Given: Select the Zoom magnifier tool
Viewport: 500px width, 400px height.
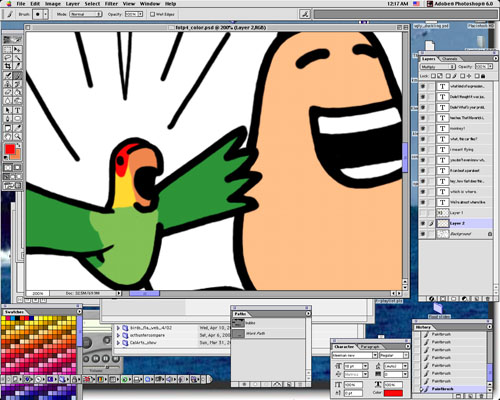Looking at the screenshot, I should (17, 136).
